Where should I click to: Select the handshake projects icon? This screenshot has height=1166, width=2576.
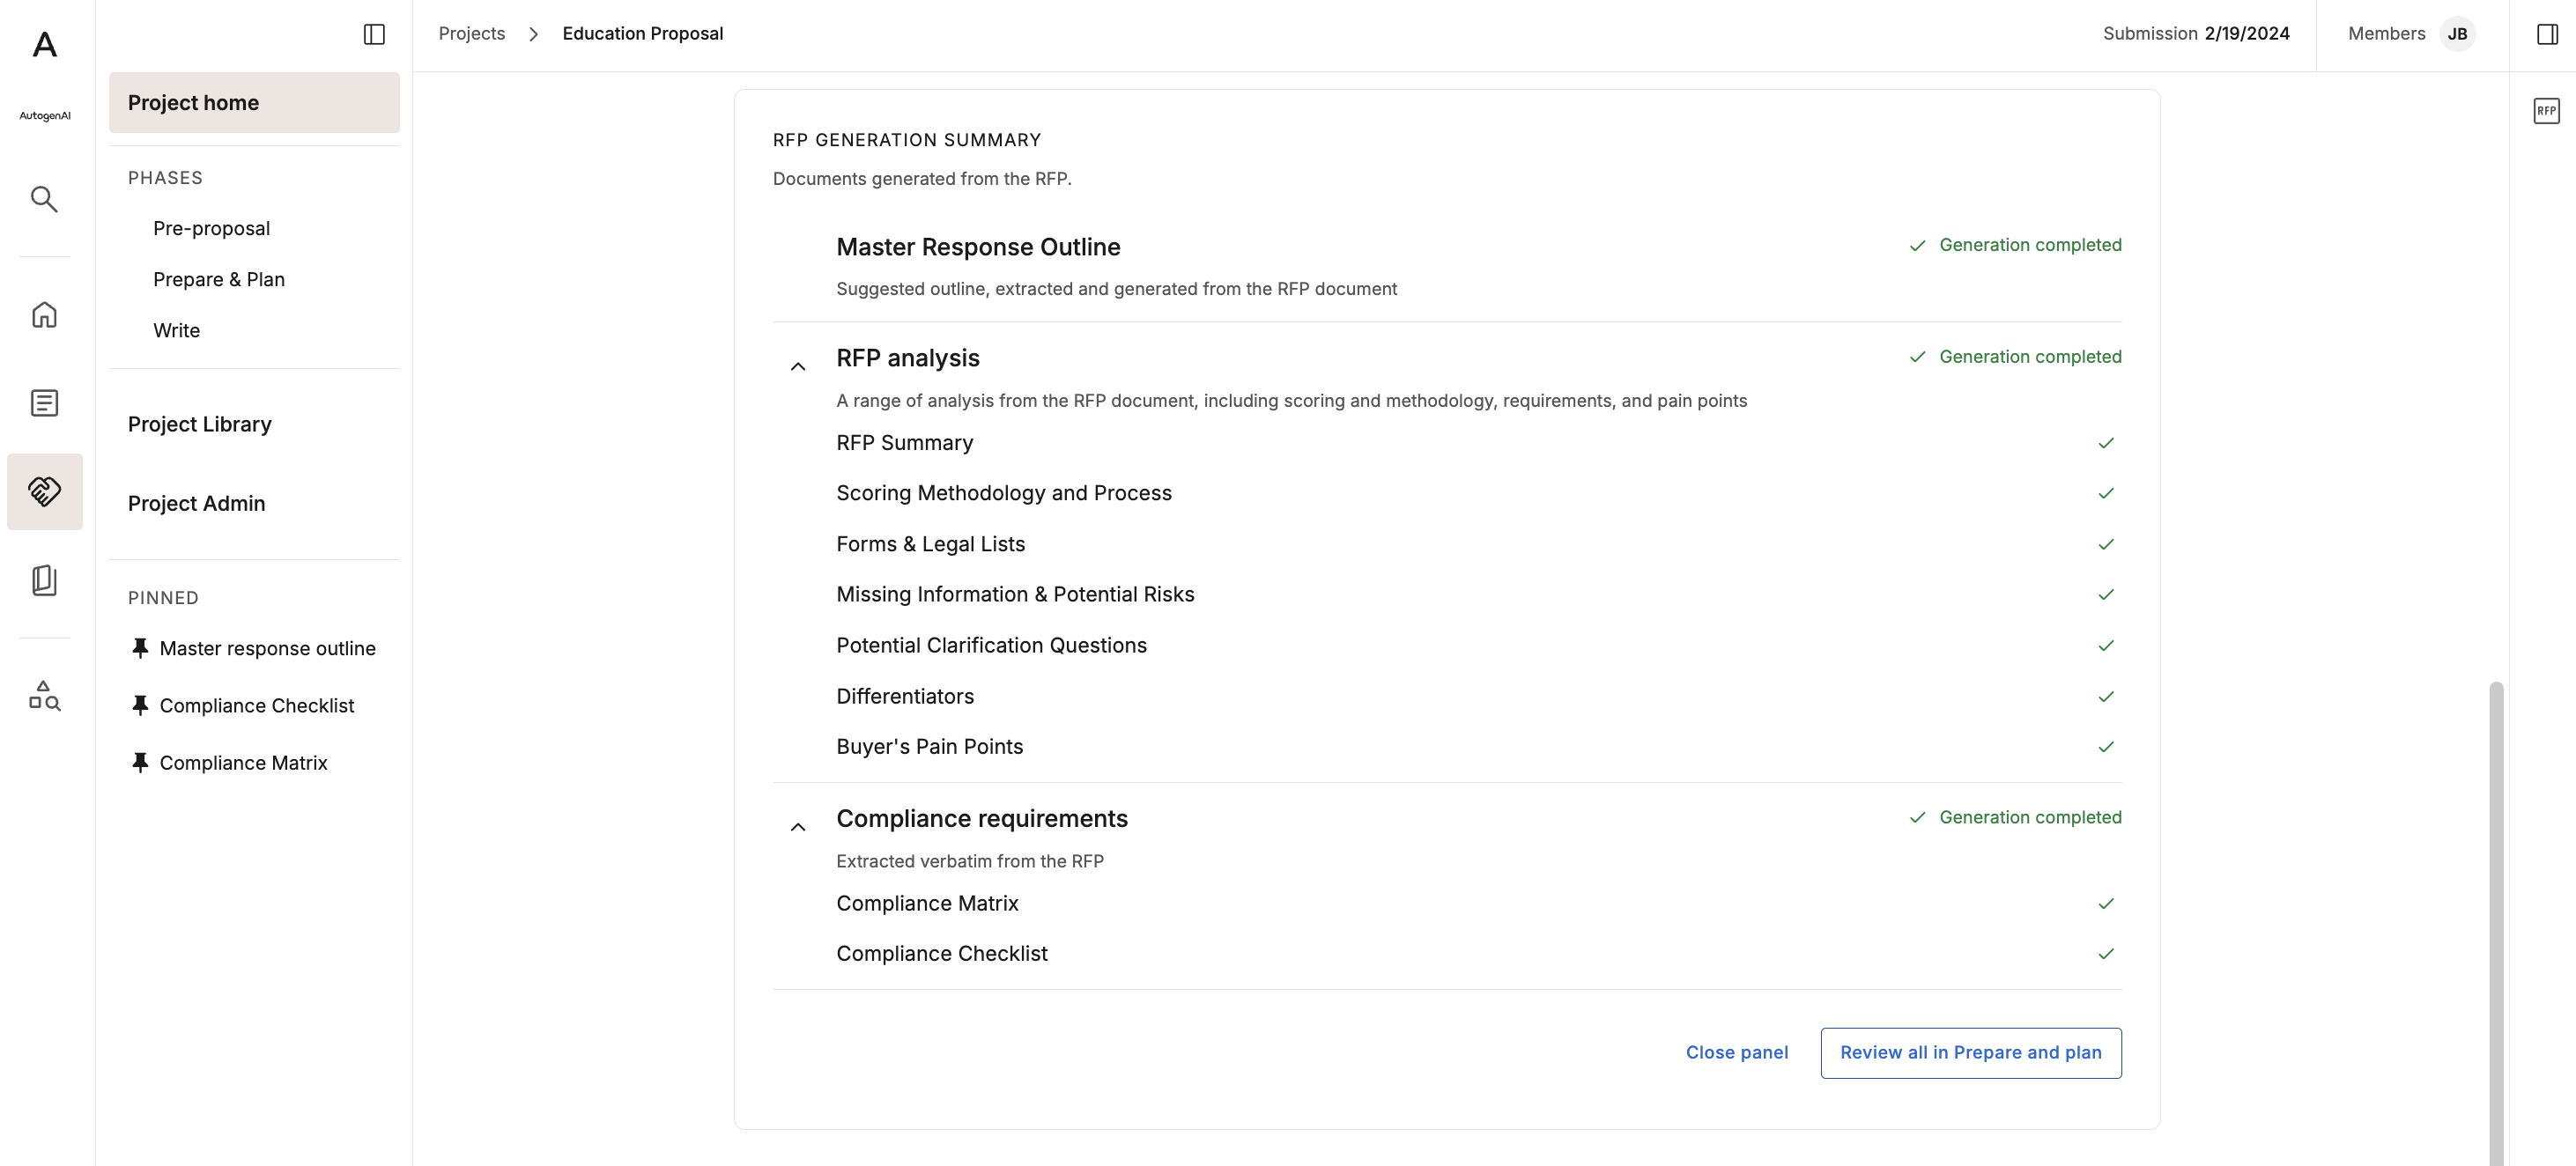click(x=44, y=491)
